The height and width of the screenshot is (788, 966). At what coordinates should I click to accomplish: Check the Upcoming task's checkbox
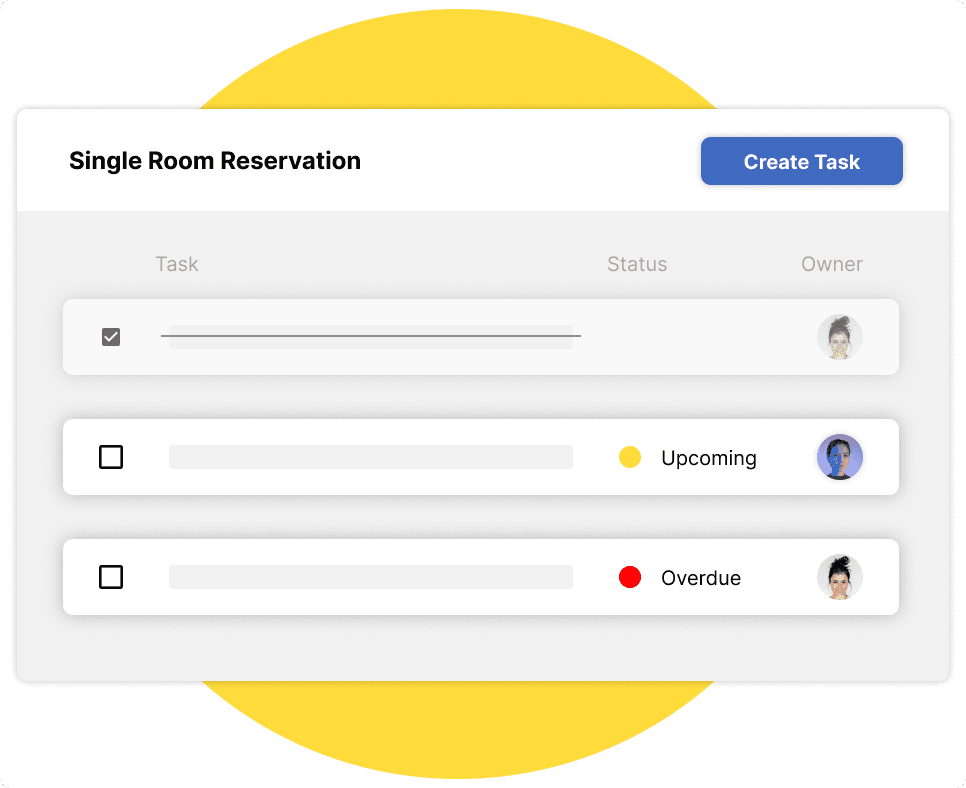tap(111, 457)
